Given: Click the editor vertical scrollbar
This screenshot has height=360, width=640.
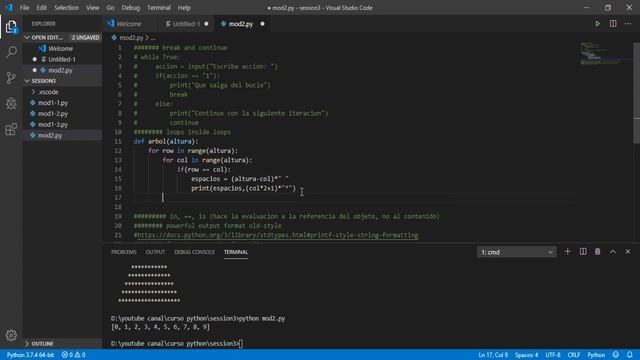Looking at the screenshot, I should click(636, 93).
